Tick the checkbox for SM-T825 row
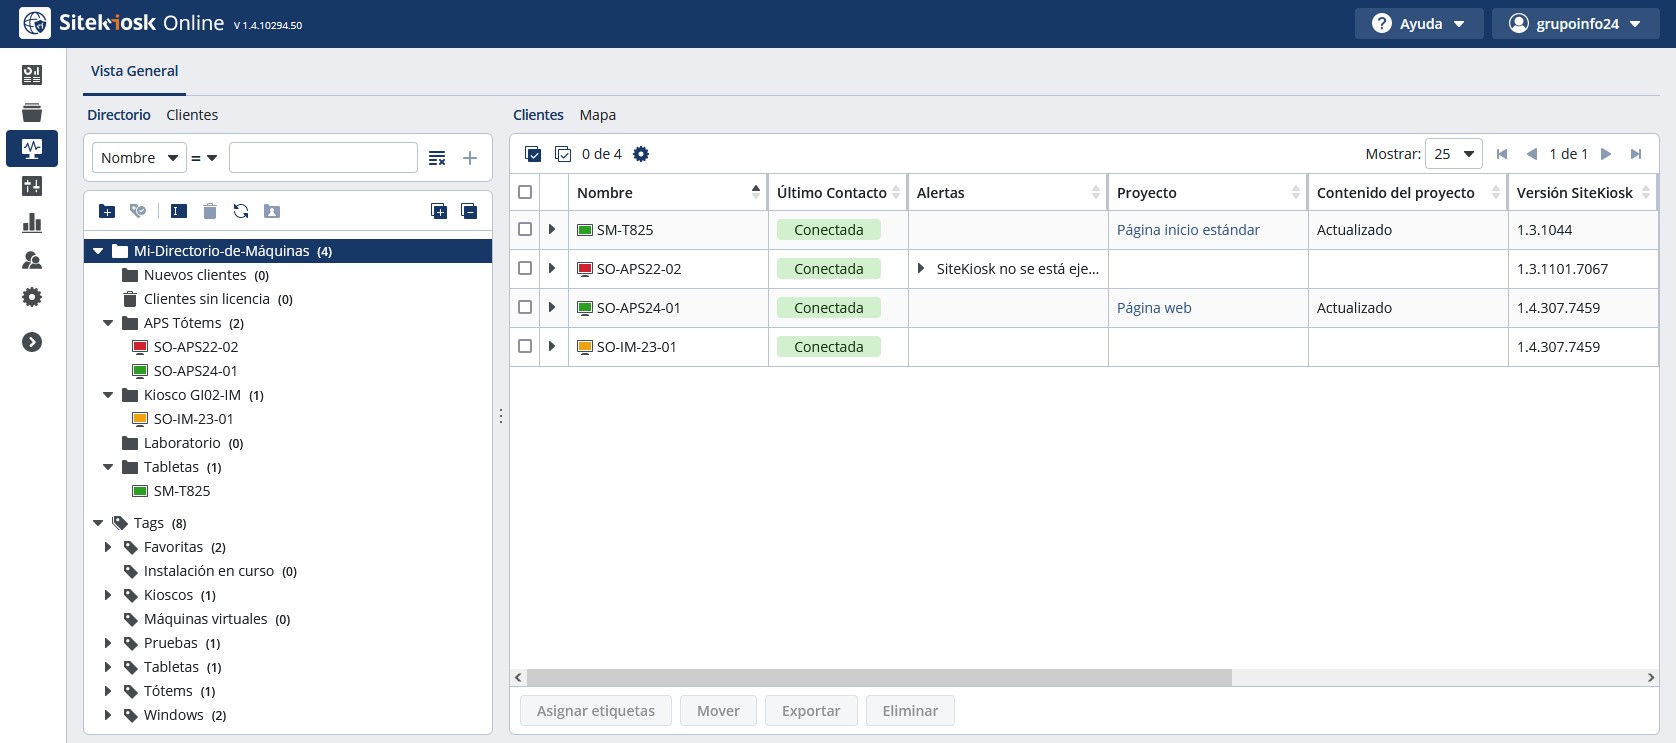1676x743 pixels. [x=525, y=230]
